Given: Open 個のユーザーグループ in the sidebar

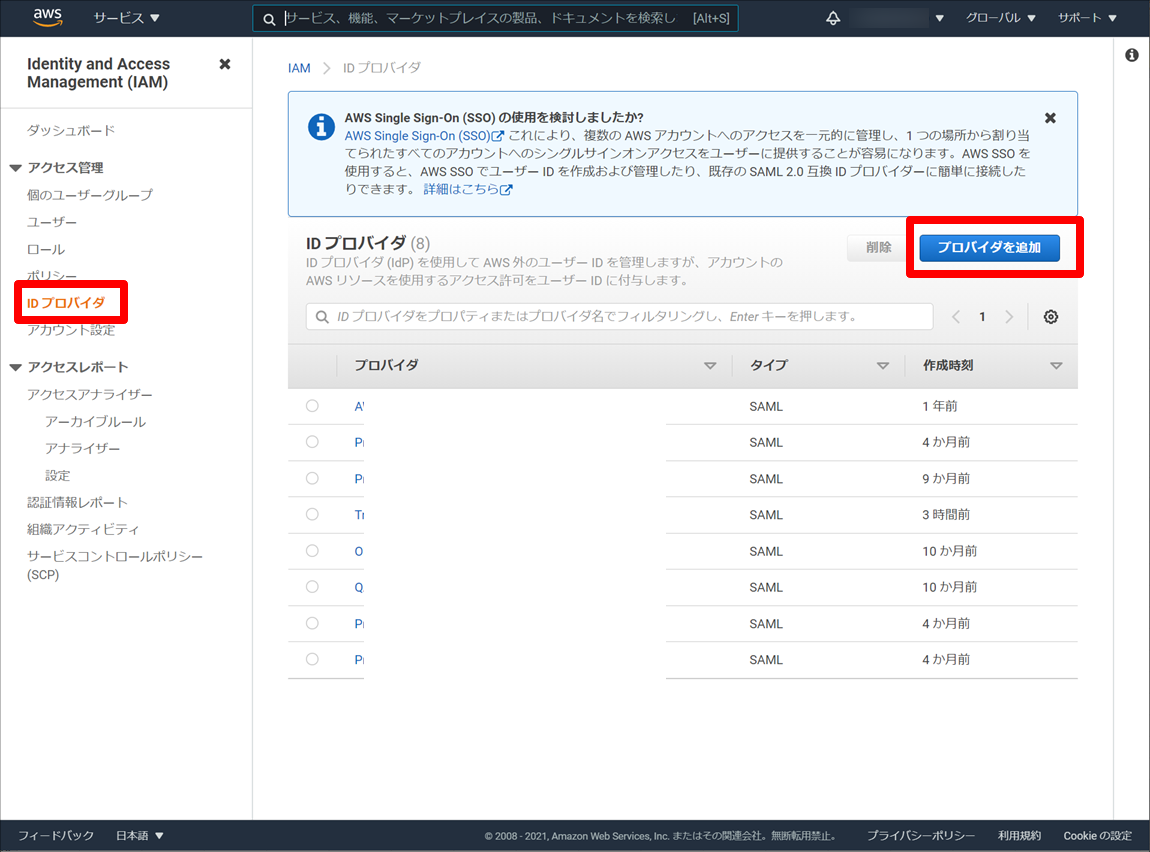Looking at the screenshot, I should click(90, 195).
